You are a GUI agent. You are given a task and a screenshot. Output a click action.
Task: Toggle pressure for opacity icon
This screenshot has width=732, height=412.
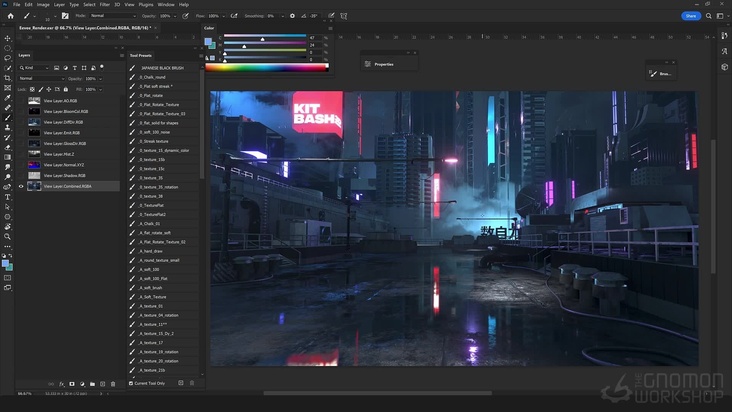[x=185, y=16]
